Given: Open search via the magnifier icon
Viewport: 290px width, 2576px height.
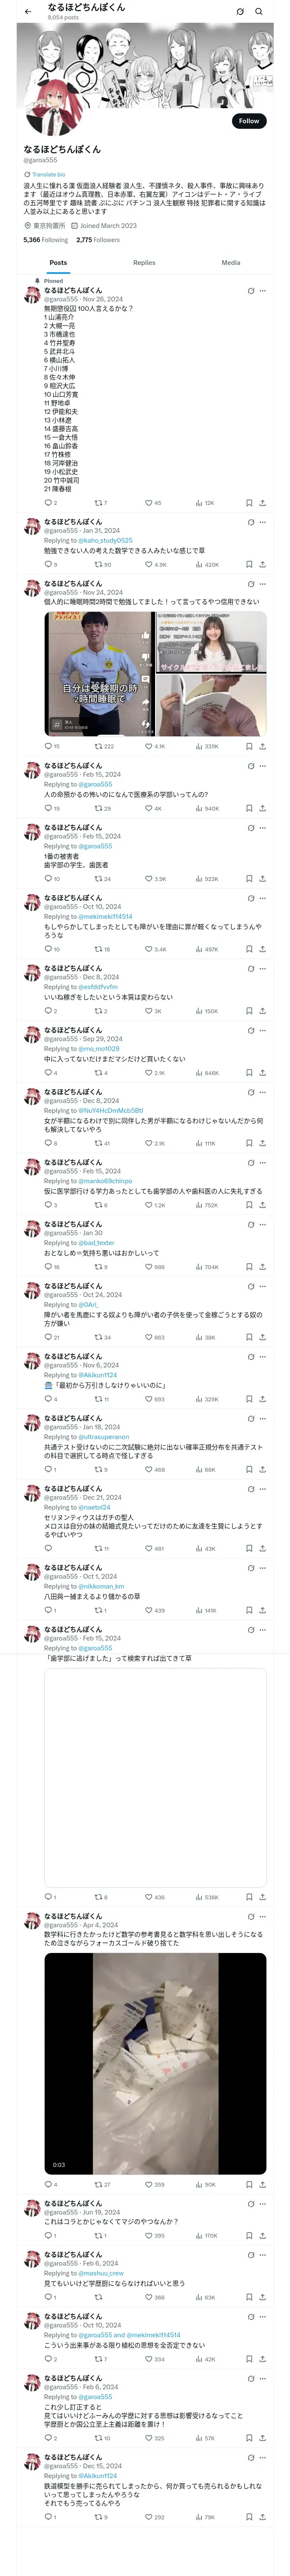Looking at the screenshot, I should (x=259, y=12).
